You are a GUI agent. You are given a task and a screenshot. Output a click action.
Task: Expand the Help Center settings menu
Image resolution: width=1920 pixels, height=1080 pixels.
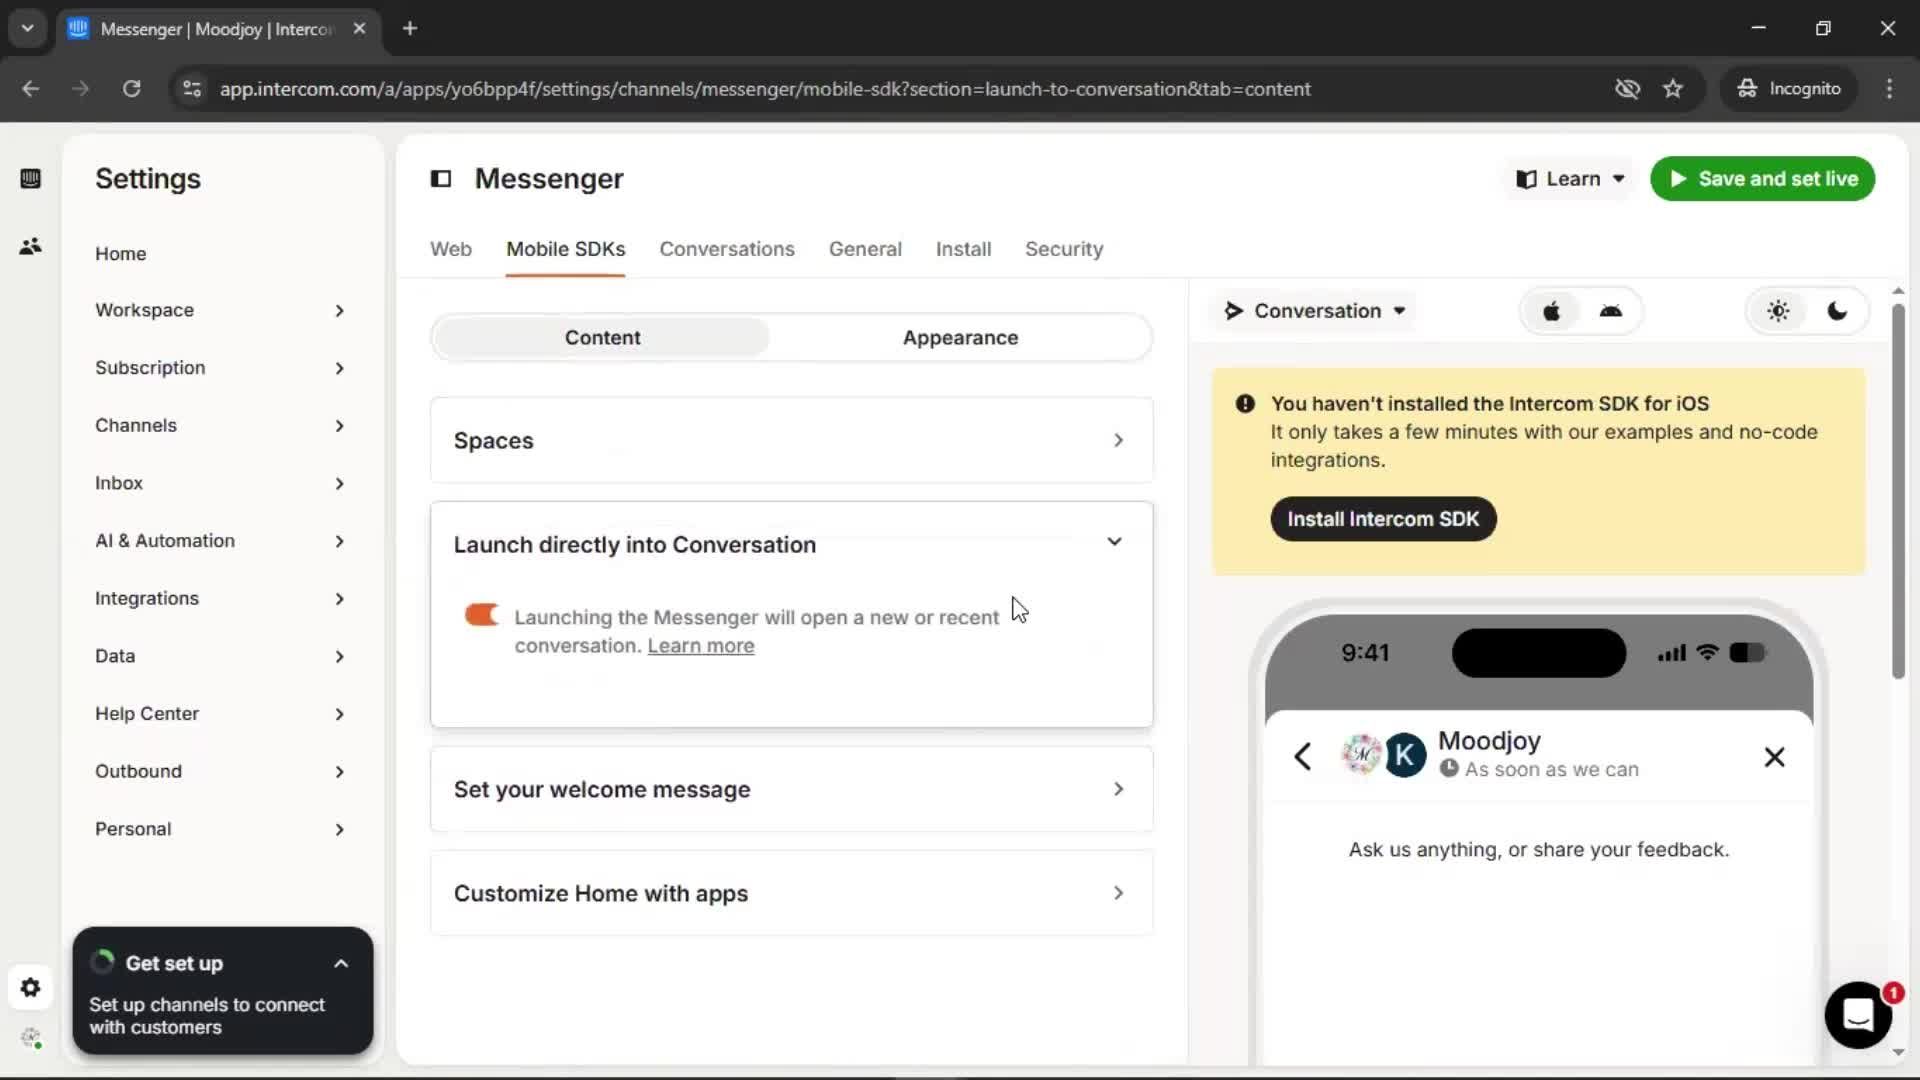(220, 714)
